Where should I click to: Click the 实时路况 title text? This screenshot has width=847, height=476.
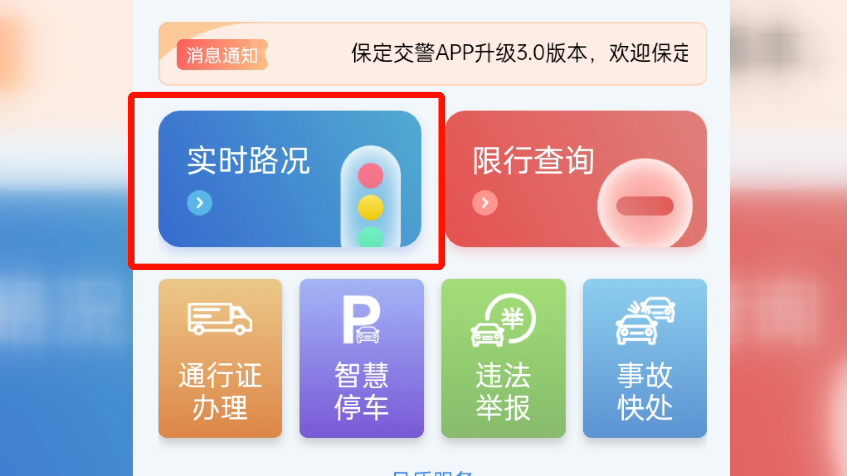(x=248, y=160)
